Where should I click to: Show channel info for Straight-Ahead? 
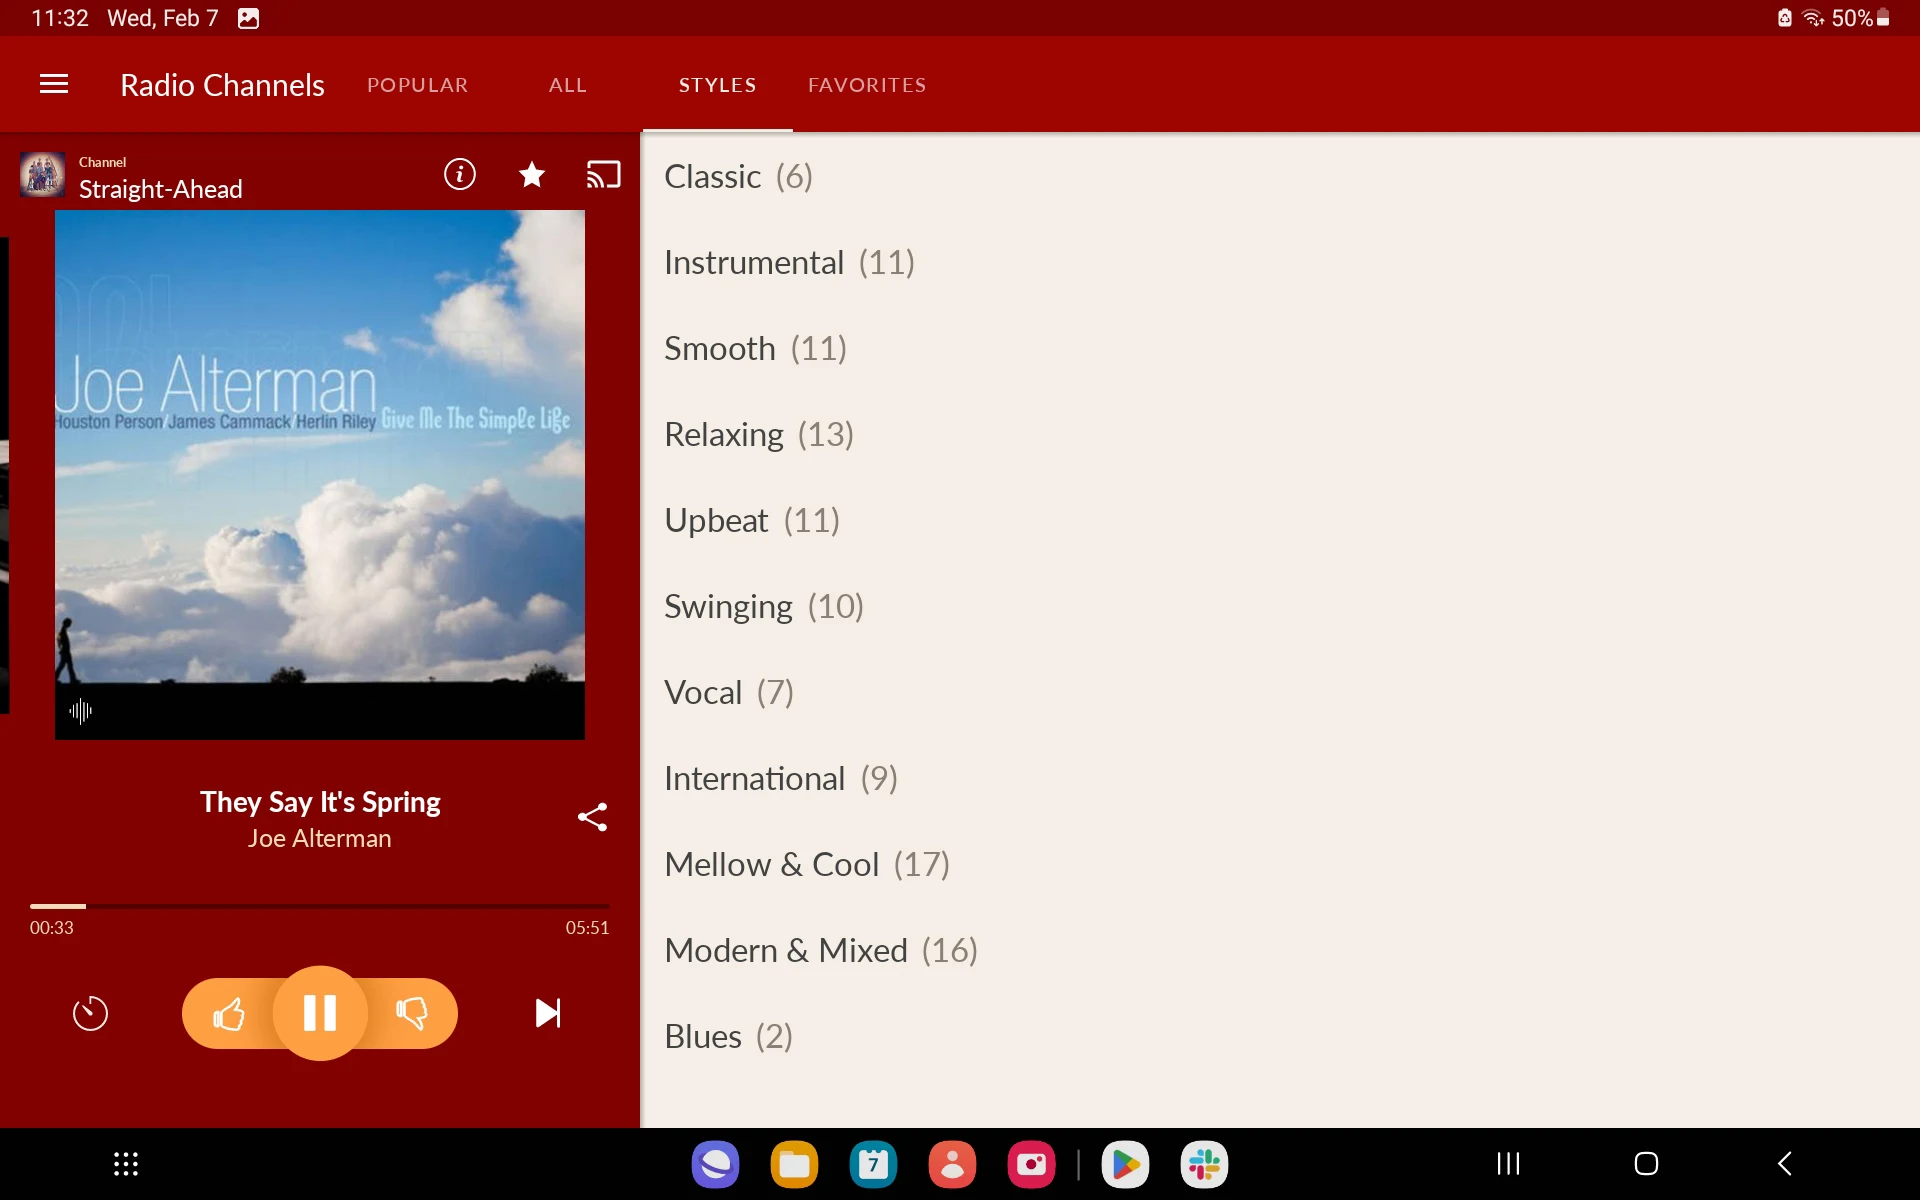[460, 175]
